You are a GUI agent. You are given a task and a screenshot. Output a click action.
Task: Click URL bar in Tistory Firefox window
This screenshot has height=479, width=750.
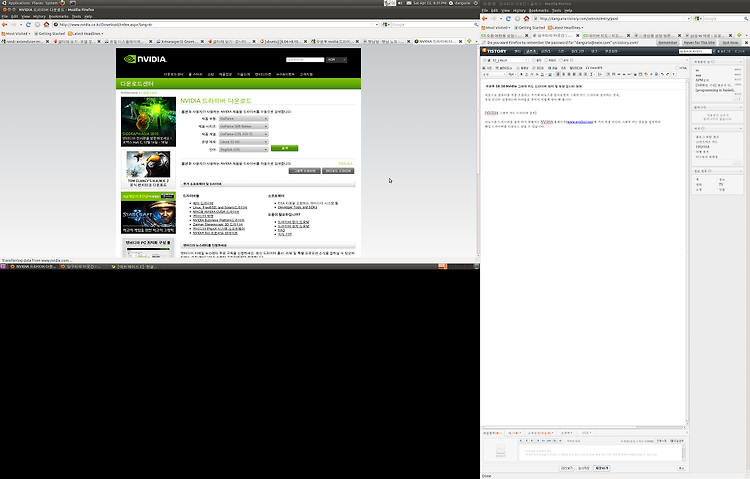pos(612,18)
